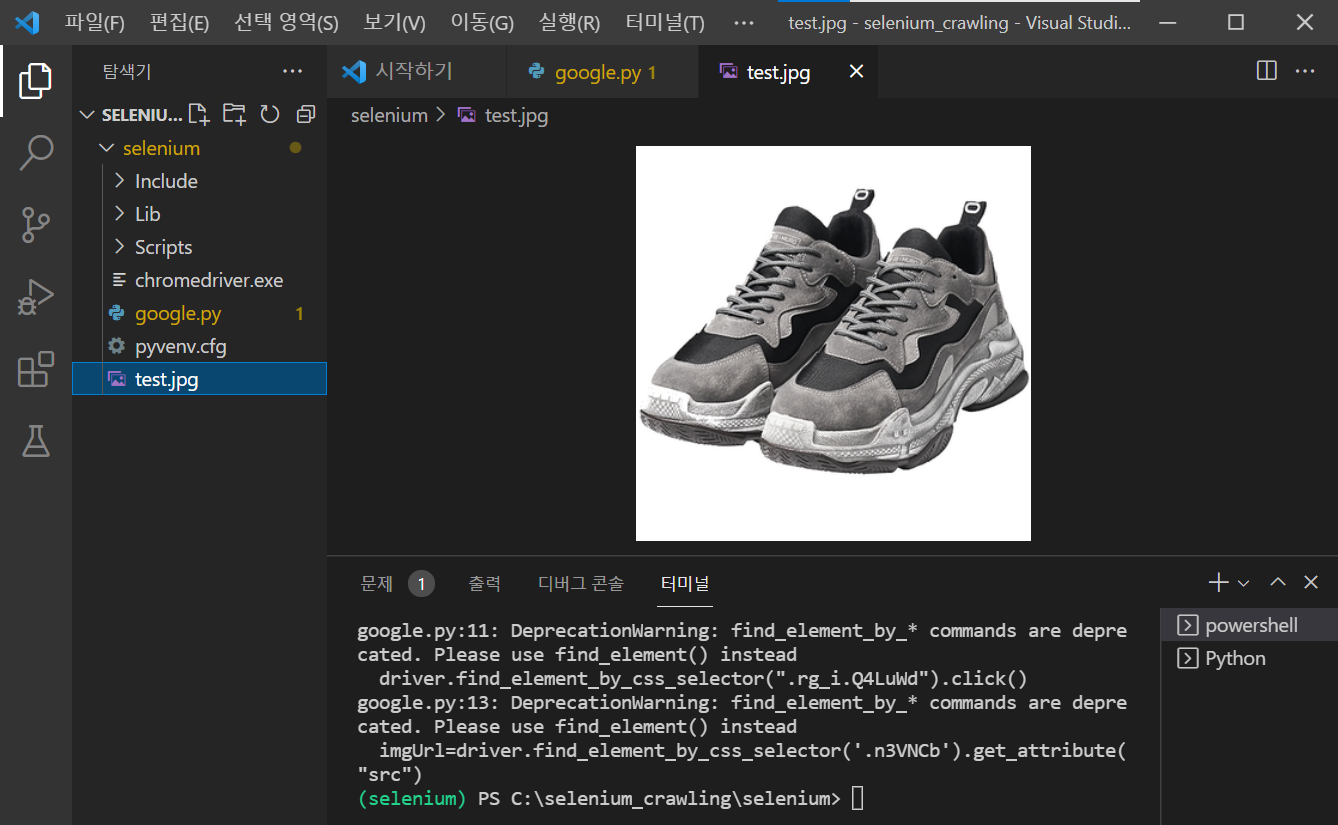Open the 실행(R) menu
Image resolution: width=1338 pixels, height=825 pixels.
pos(569,23)
